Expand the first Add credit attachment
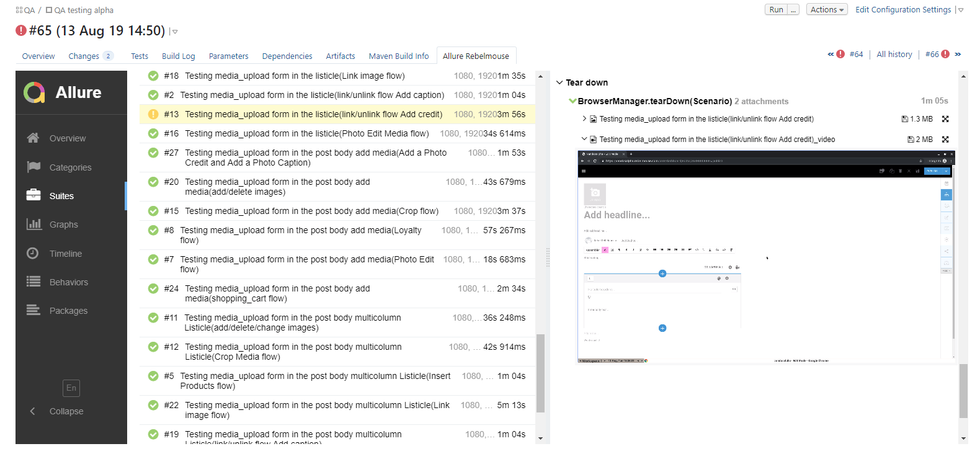The width and height of the screenshot is (980, 454). [584, 119]
